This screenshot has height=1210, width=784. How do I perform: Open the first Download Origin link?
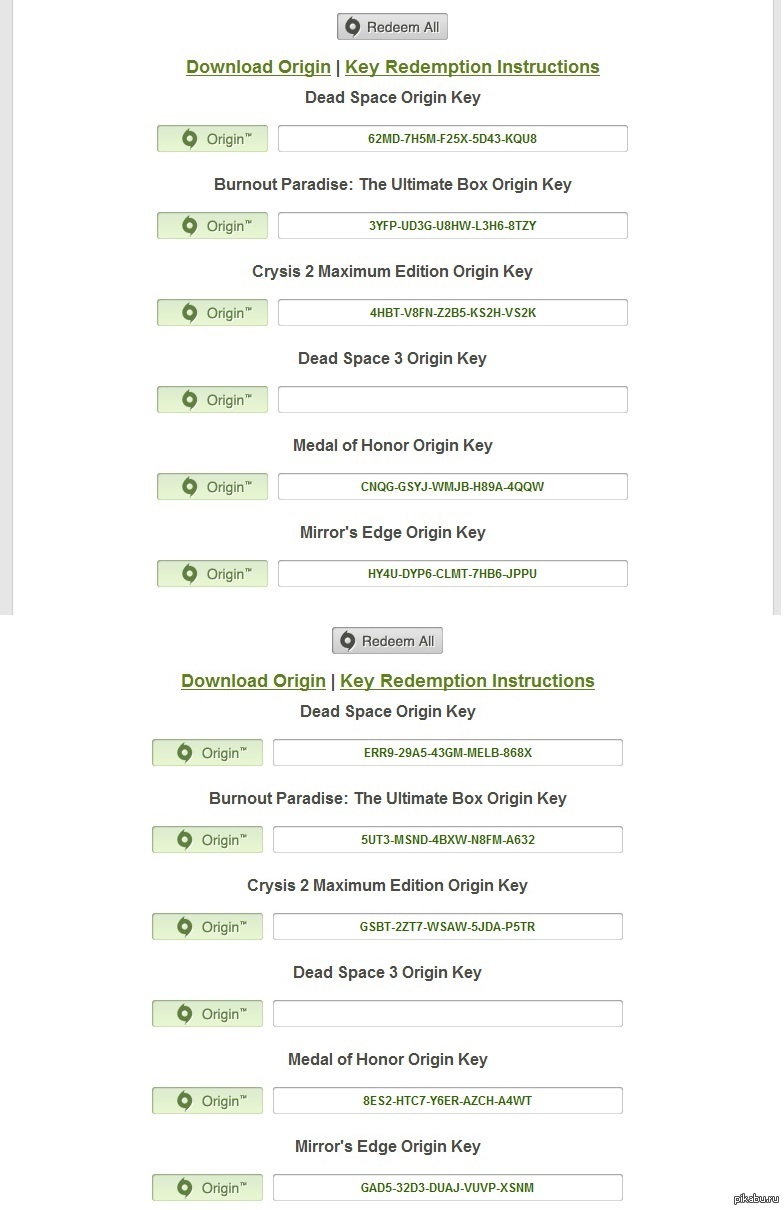click(x=258, y=67)
